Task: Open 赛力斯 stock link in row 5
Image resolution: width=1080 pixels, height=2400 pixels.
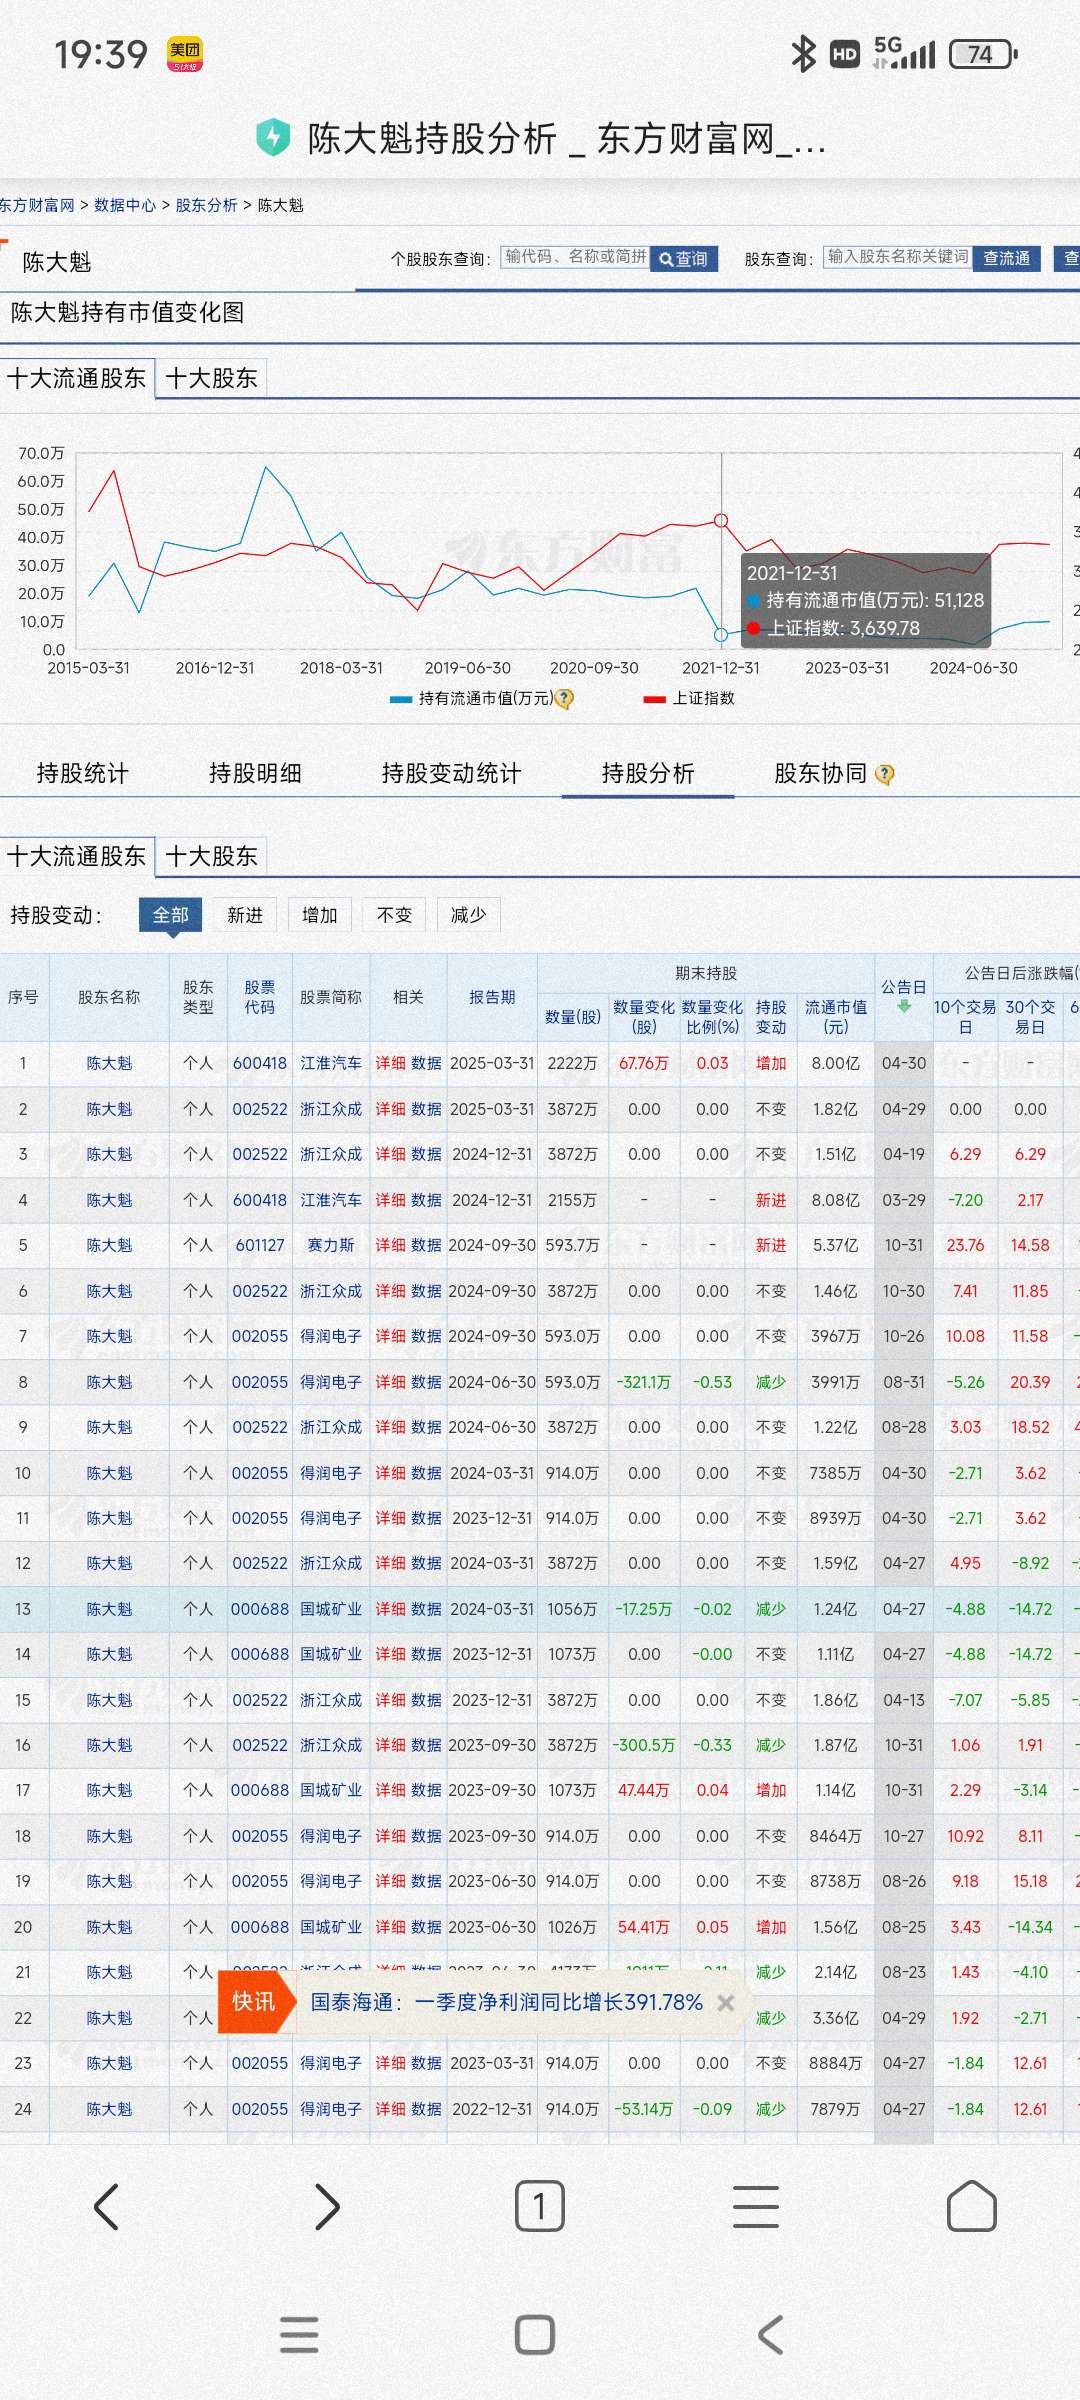Action: [331, 1245]
